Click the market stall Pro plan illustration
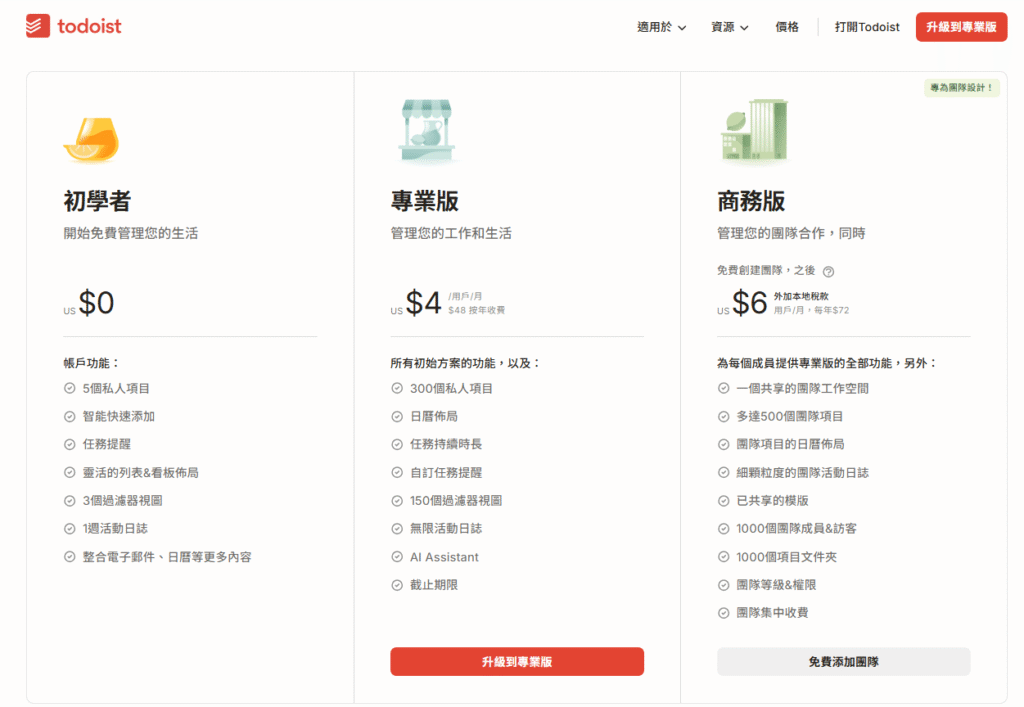The height and width of the screenshot is (707, 1024). [x=425, y=132]
